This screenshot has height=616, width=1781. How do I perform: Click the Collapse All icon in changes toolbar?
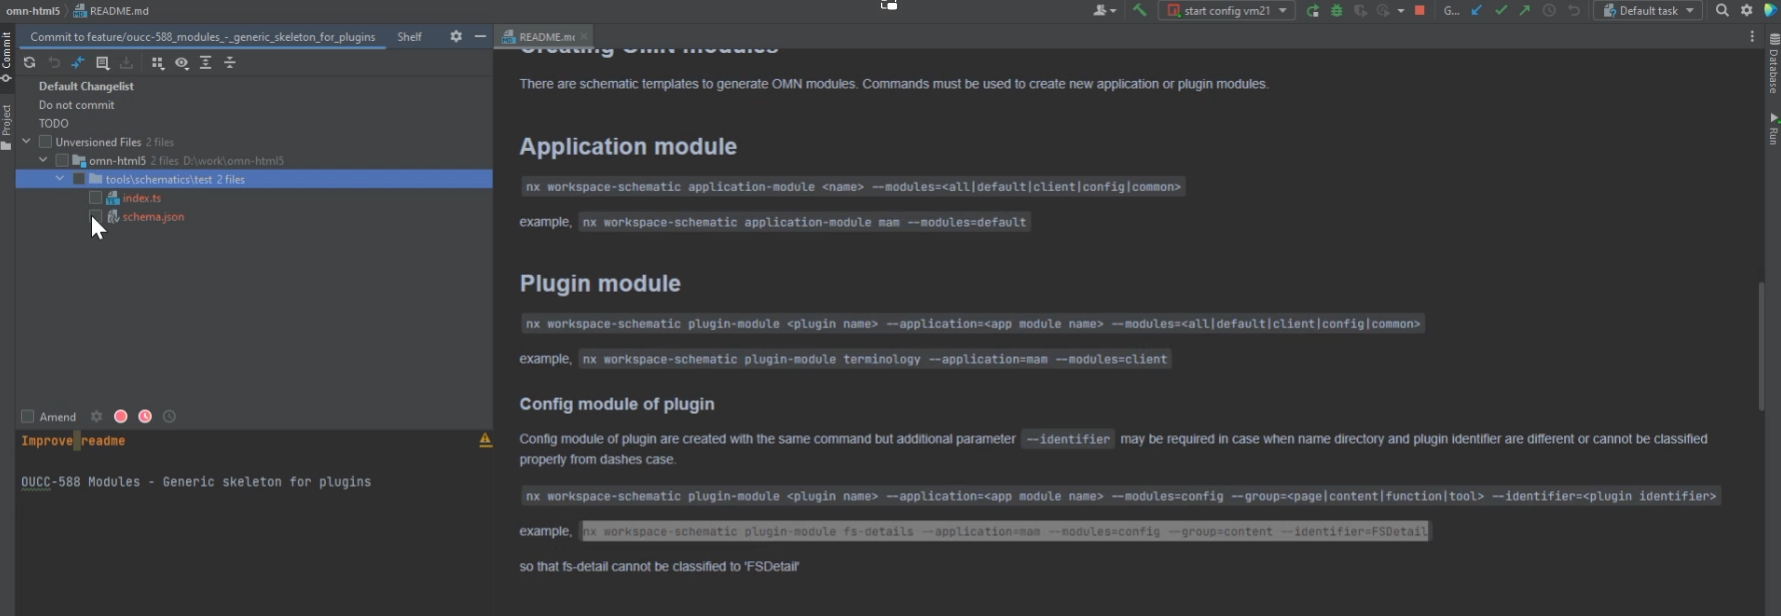[230, 63]
